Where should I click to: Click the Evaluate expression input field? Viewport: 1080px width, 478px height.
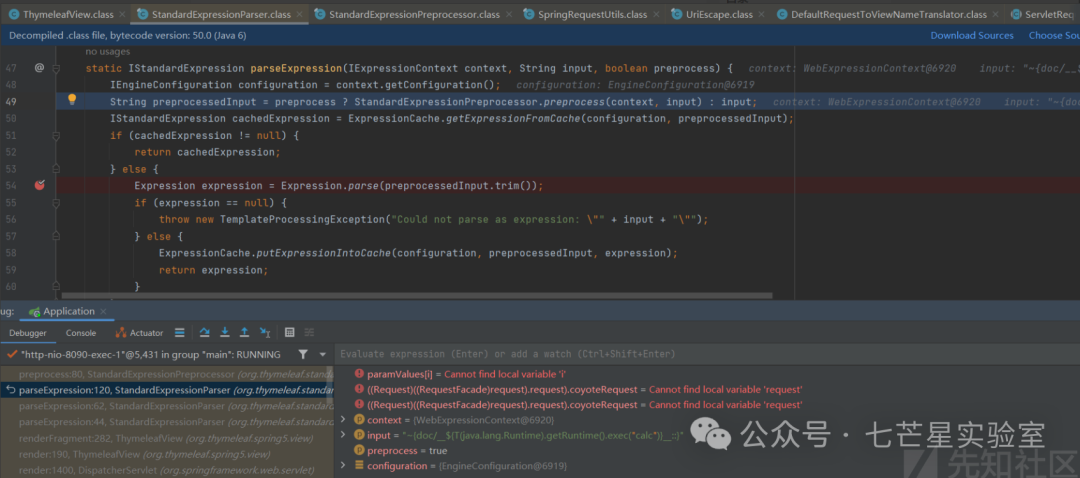tap(707, 354)
